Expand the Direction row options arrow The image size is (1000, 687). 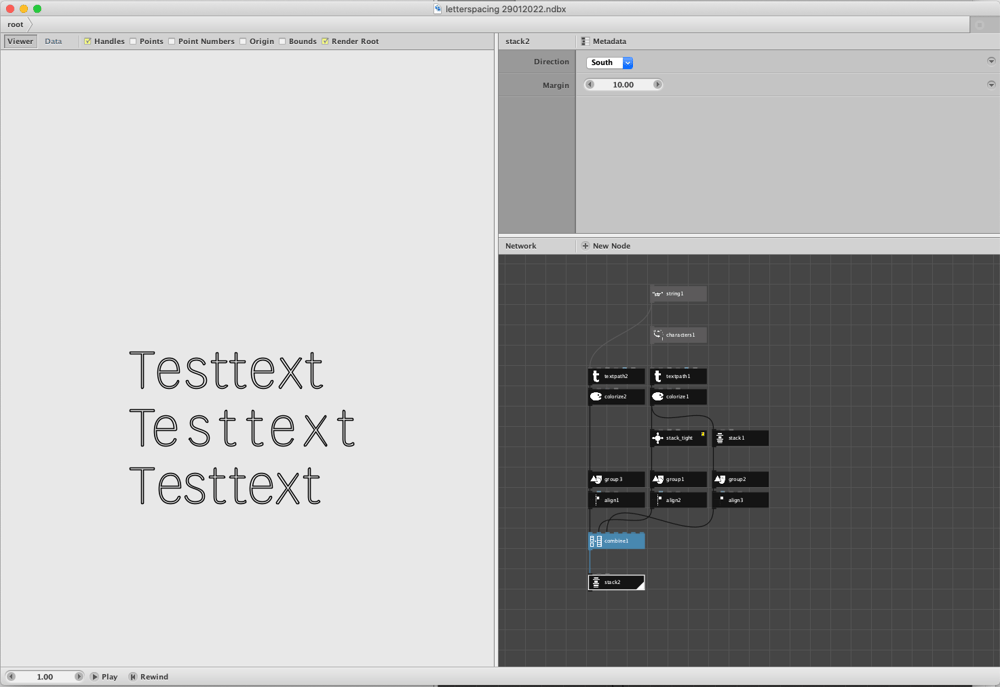point(991,61)
